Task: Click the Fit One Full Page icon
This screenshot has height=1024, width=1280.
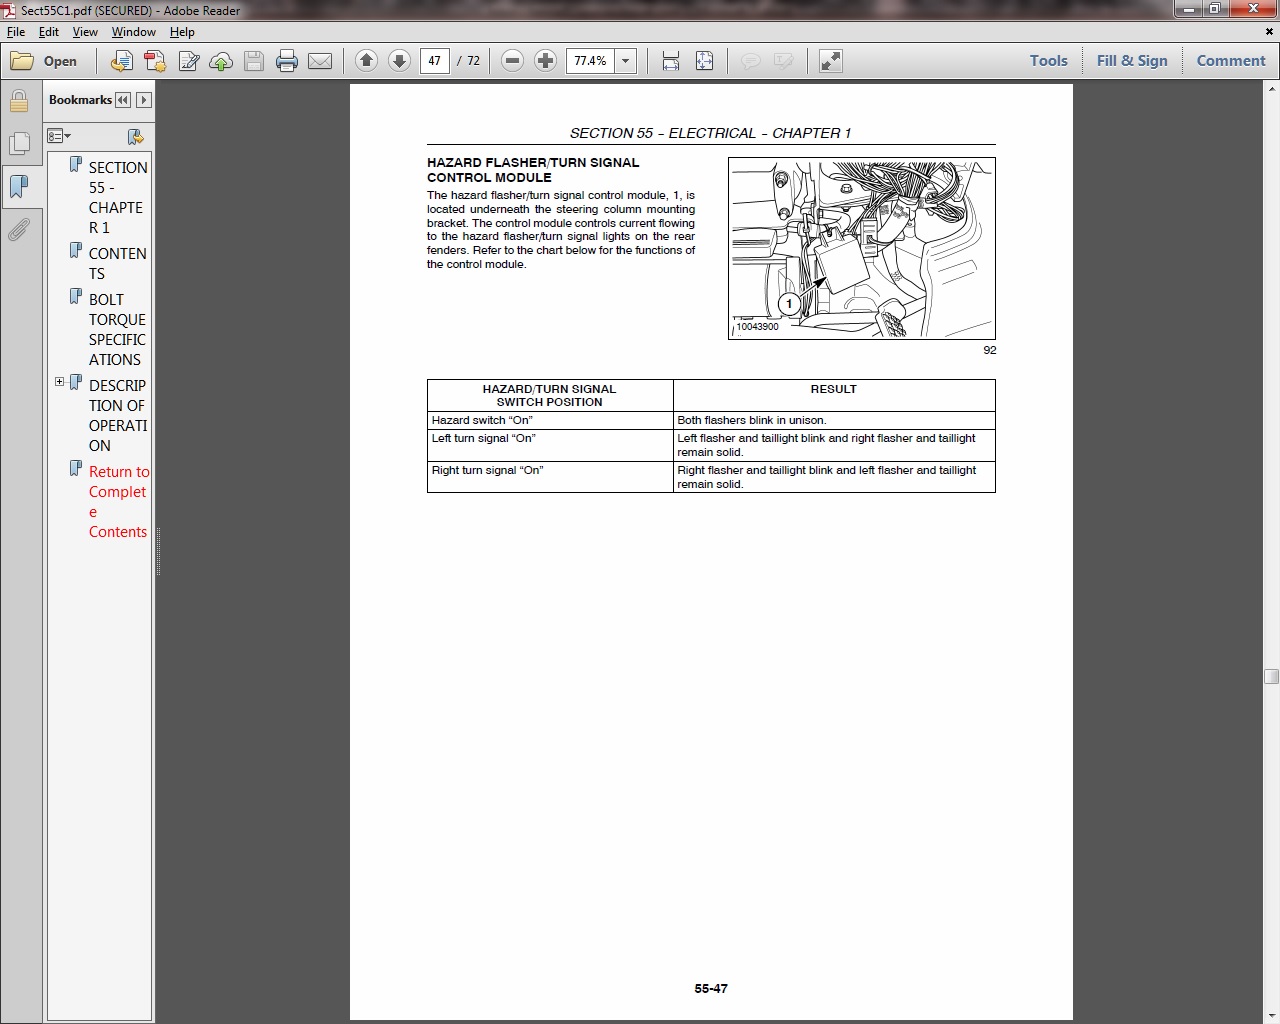Action: (x=704, y=61)
